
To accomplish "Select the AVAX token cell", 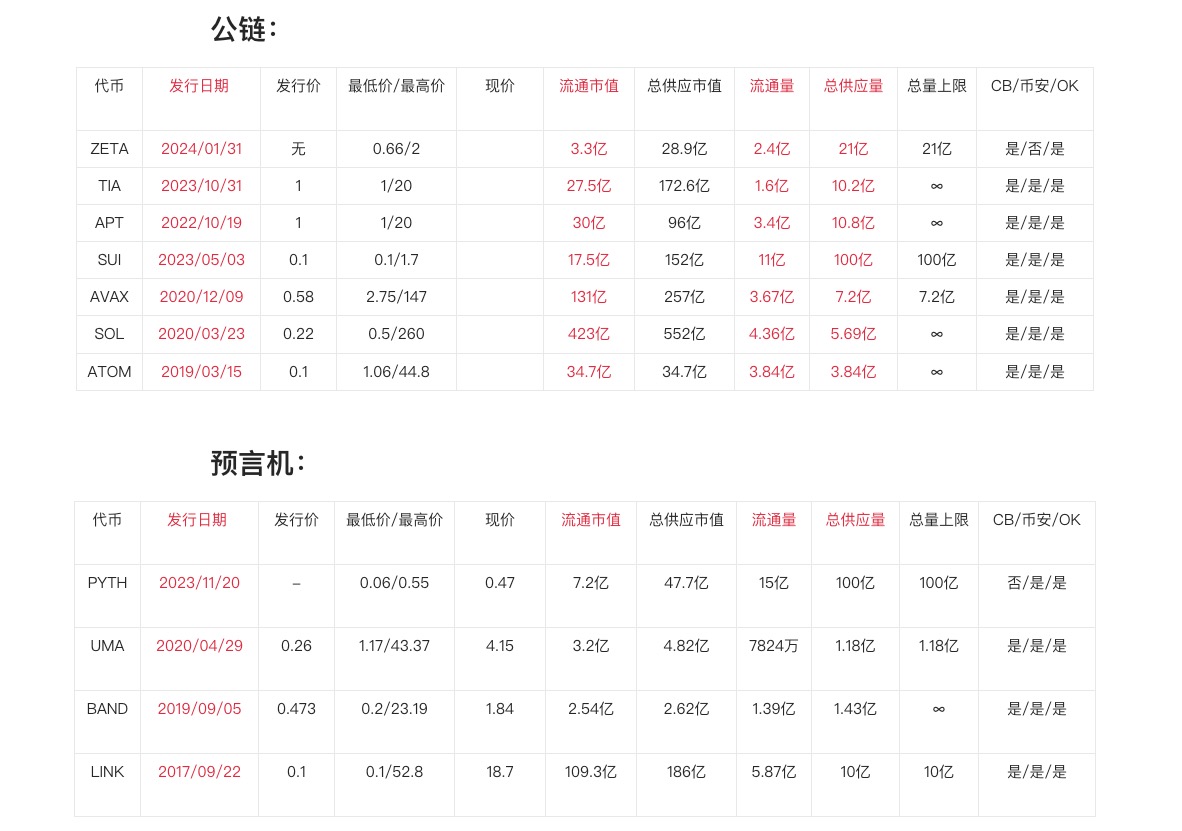I will (x=109, y=296).
